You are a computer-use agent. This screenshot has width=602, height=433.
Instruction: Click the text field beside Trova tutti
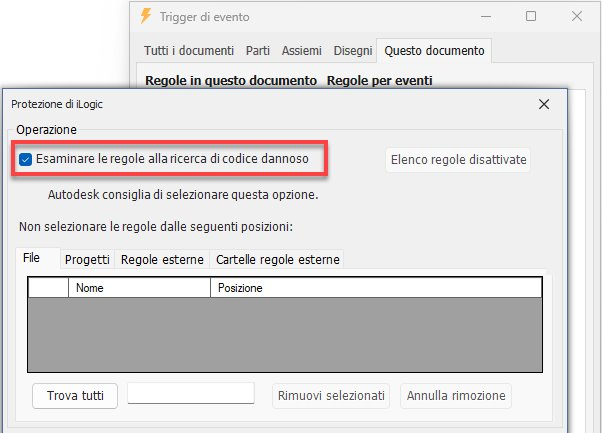[x=191, y=394]
